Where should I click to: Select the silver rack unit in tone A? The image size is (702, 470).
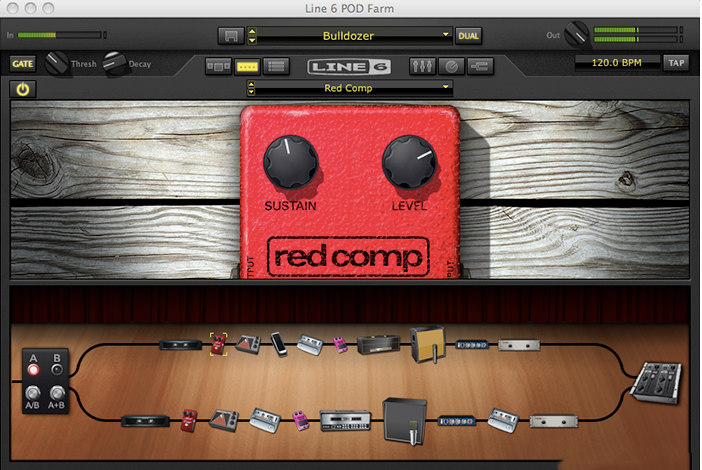click(519, 345)
